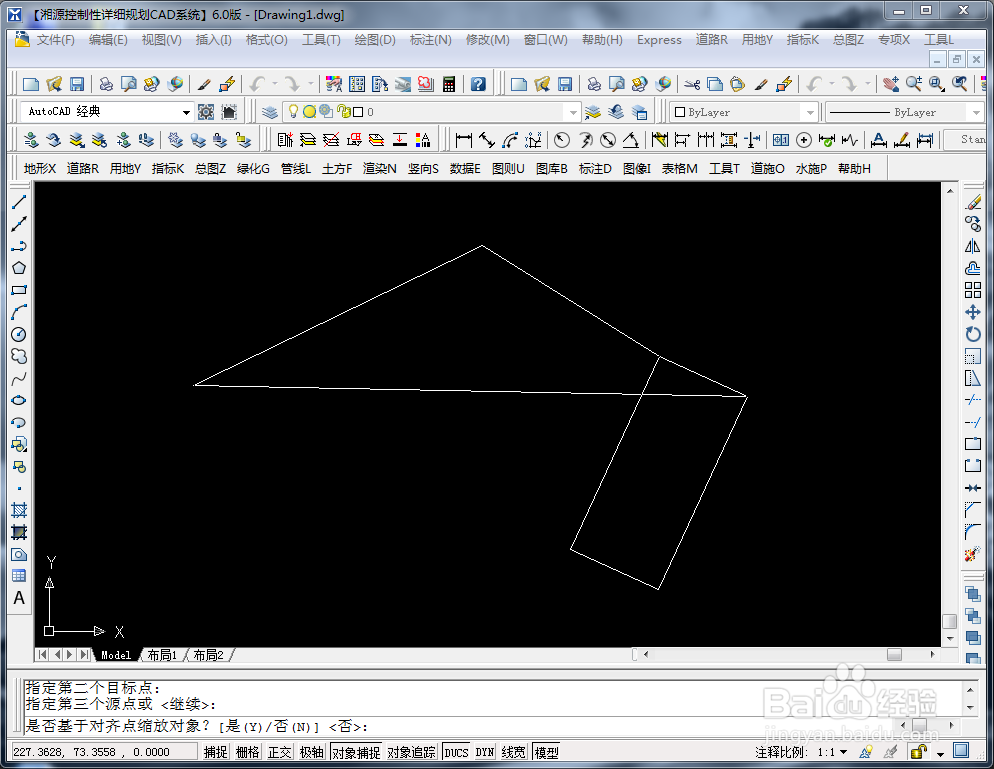Click the Array modify tool
This screenshot has height=769, width=994.
[x=973, y=290]
